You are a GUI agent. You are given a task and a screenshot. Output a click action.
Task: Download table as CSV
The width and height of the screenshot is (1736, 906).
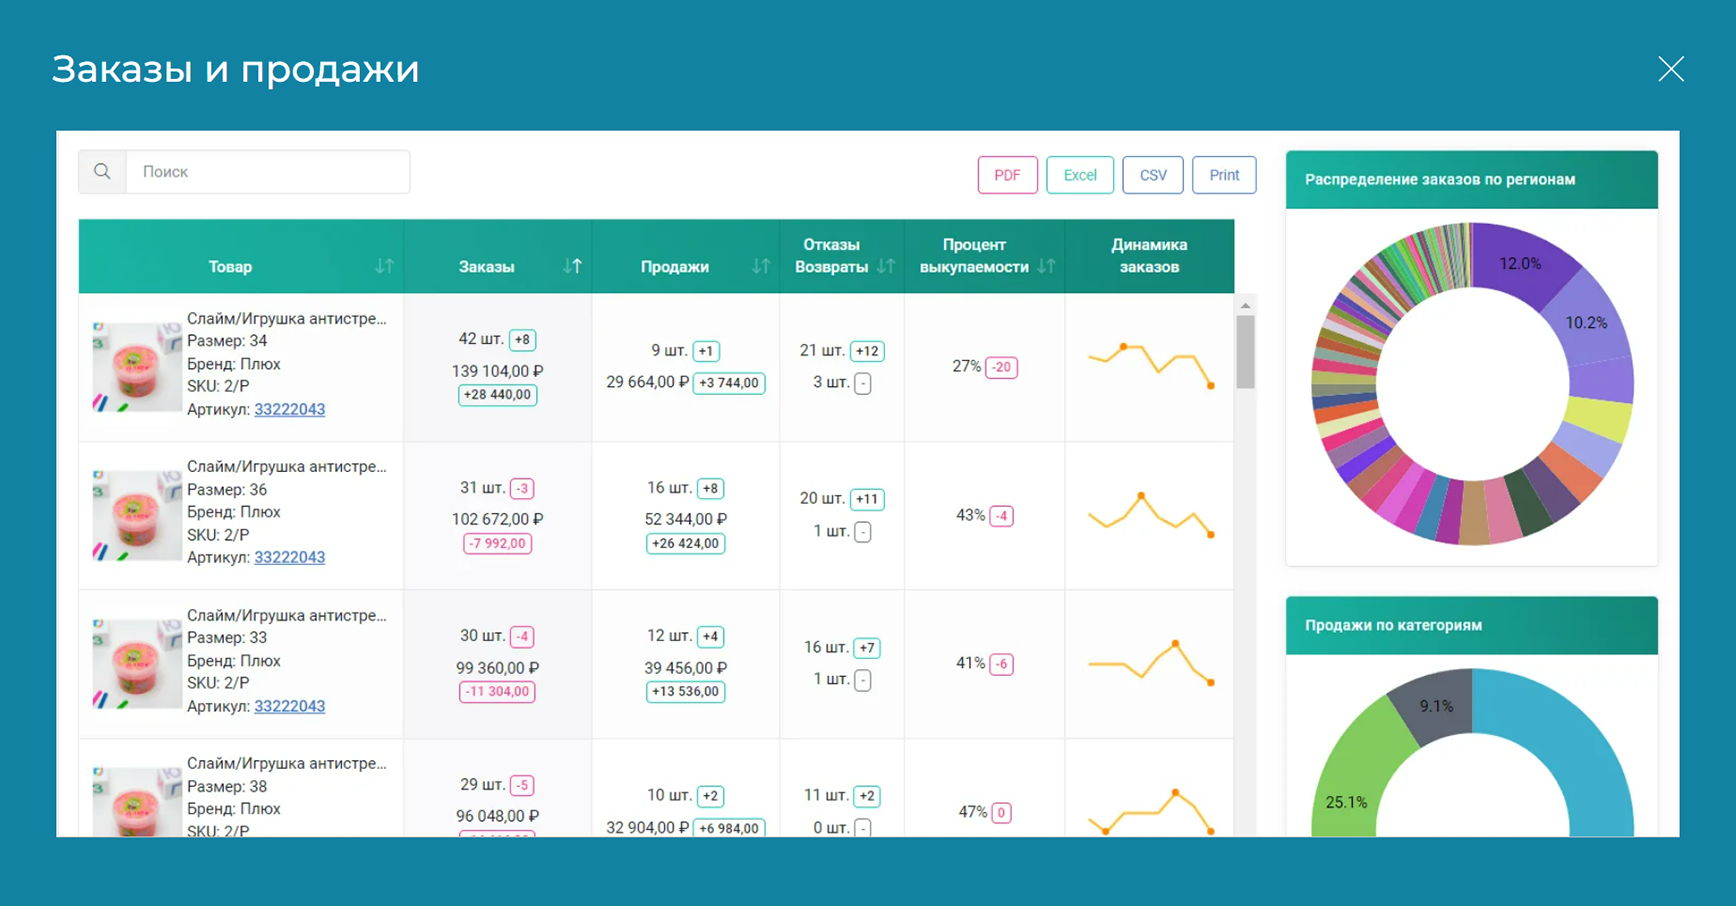[x=1153, y=175]
